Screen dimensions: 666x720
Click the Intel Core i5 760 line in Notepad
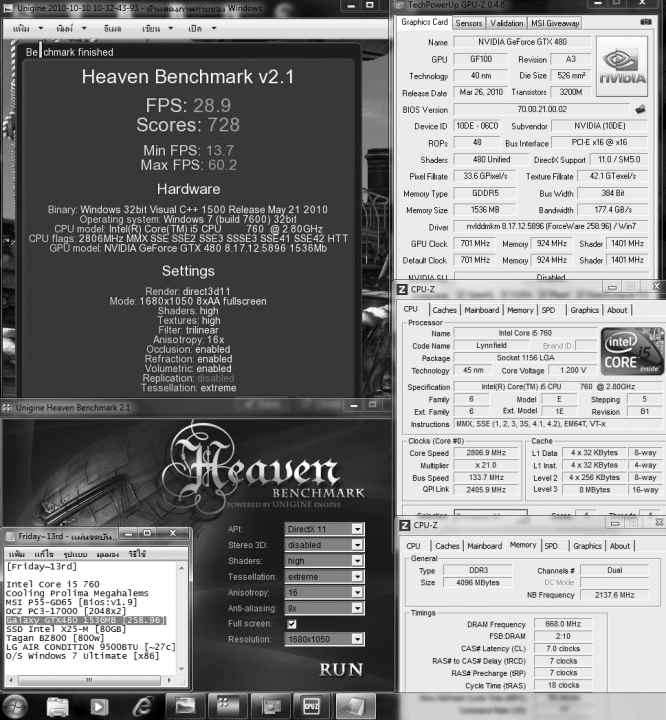pos(53,584)
